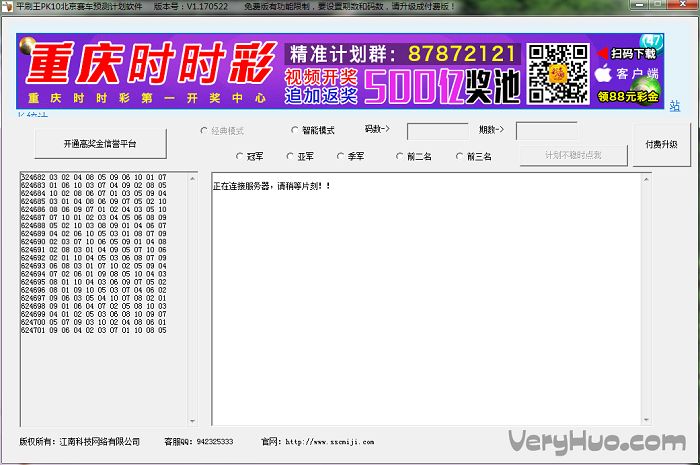Select draw row 624685
The height and width of the screenshot is (465, 700).
click(x=93, y=201)
